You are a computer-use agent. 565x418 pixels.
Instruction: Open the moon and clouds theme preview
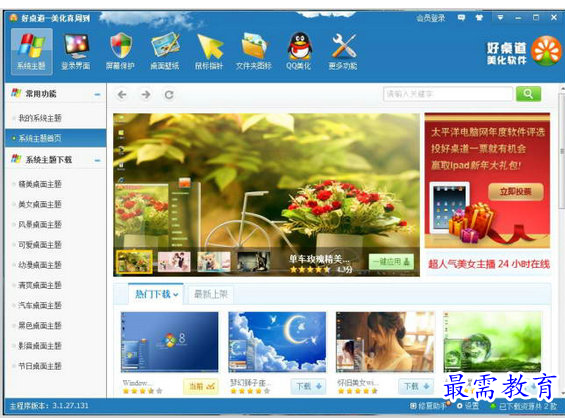[x=277, y=342]
